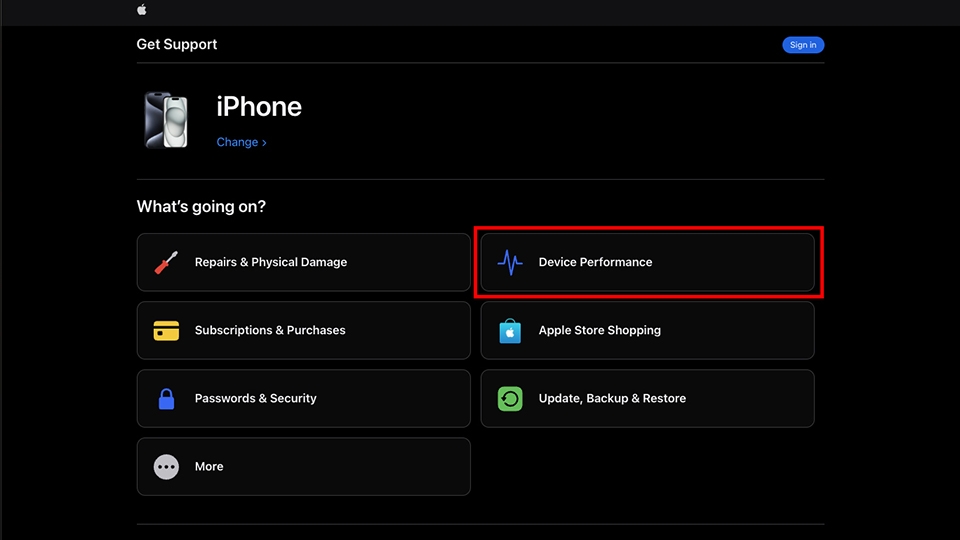Open Passwords & Security topic
Viewport: 960px width, 540px height.
(x=304, y=398)
